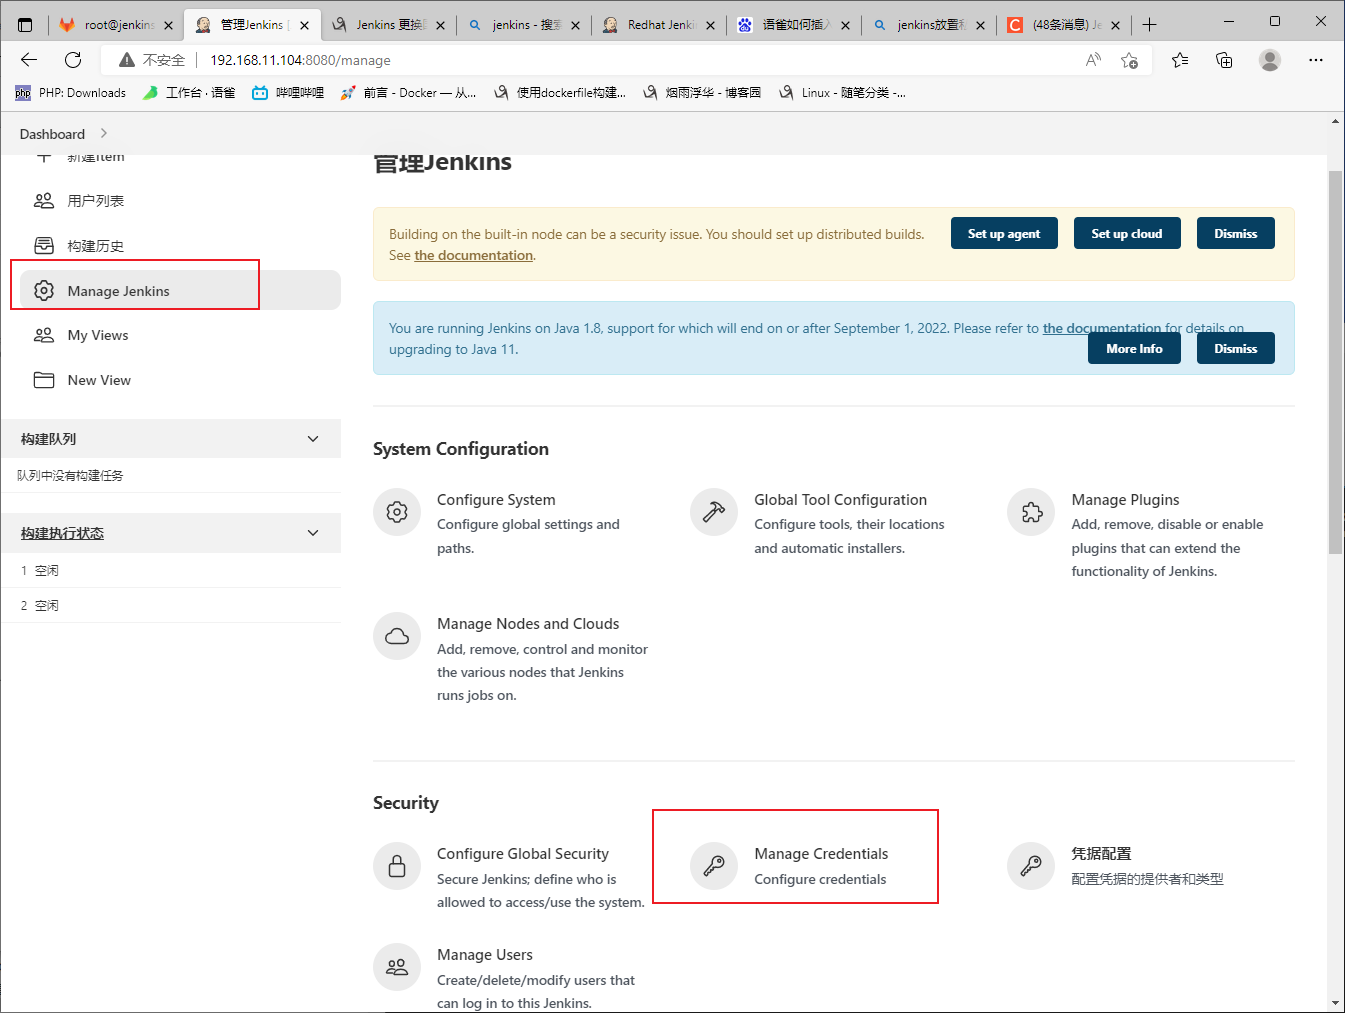Viewport: 1345px width, 1013px height.
Task: Add this page to favorites star icon
Action: pyautogui.click(x=1130, y=60)
